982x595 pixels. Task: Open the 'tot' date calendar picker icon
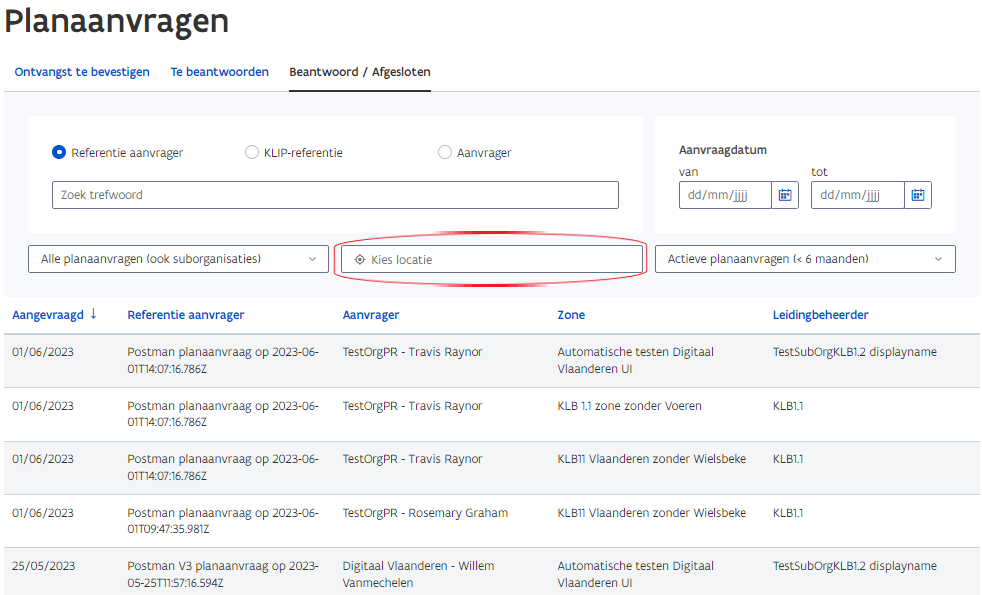[917, 195]
